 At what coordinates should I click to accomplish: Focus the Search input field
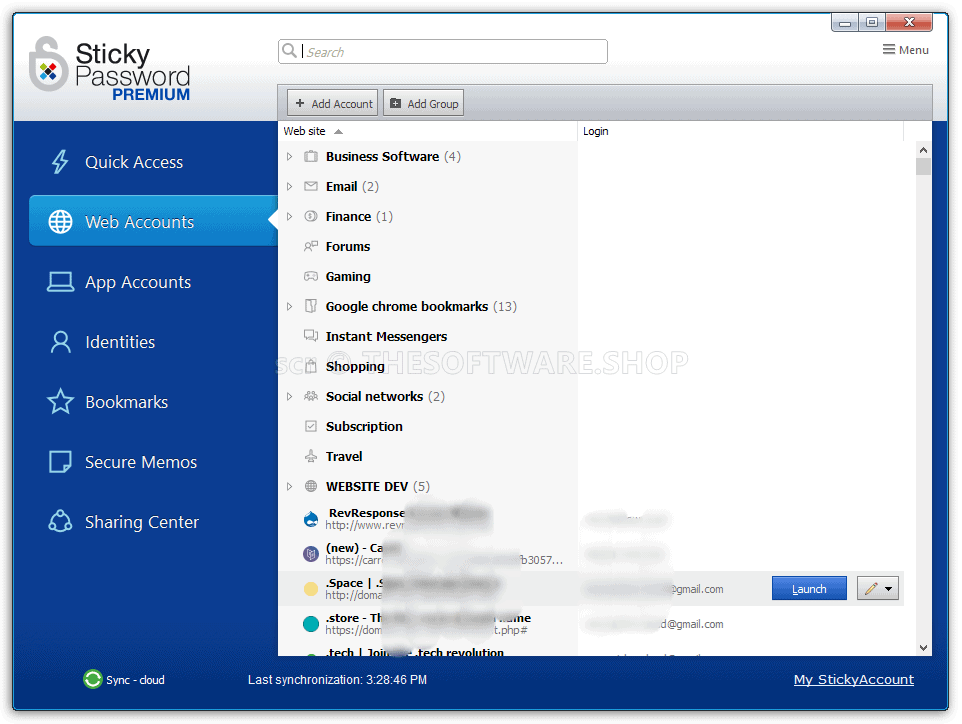(x=442, y=52)
